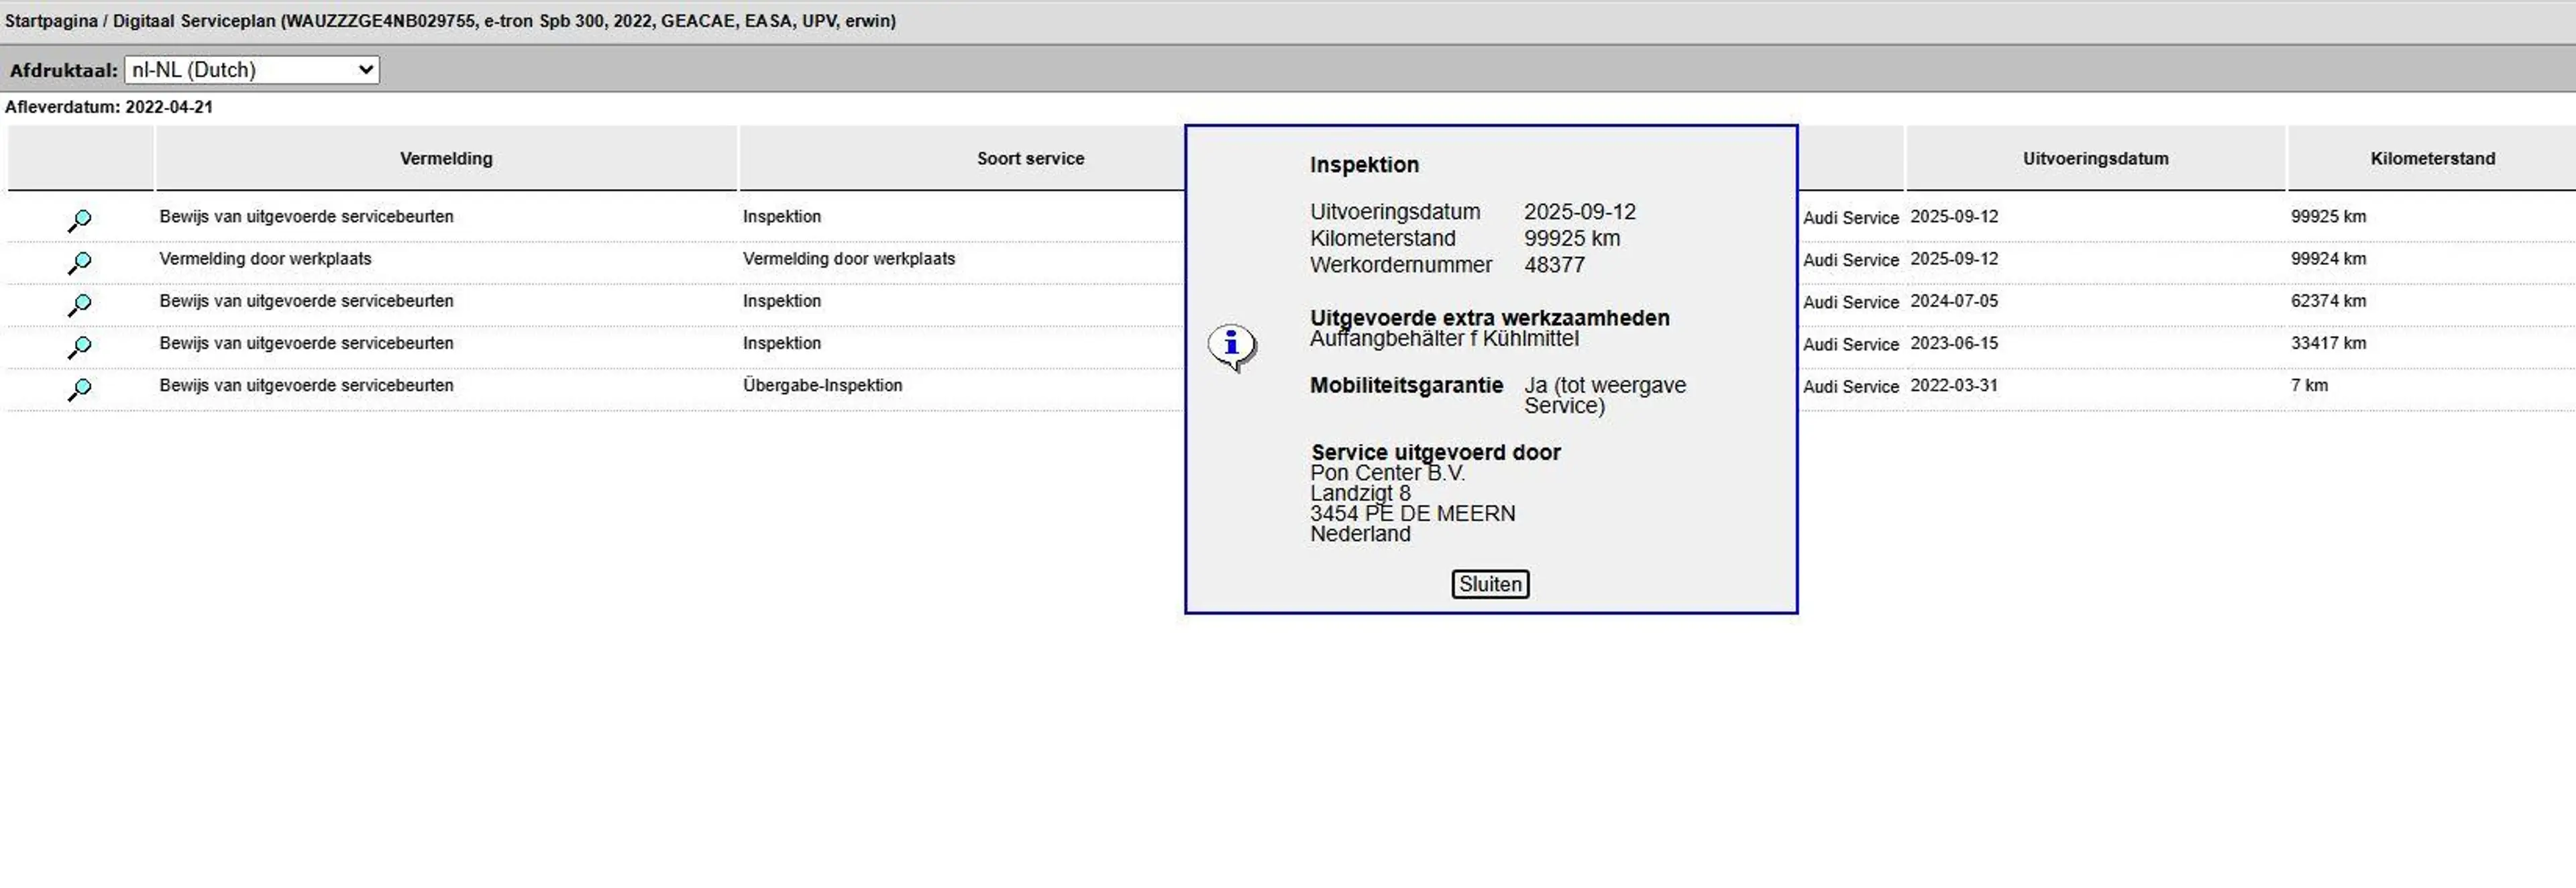Click the 2023-06-15 date cell
The height and width of the screenshot is (888, 2576).
pyautogui.click(x=1954, y=343)
